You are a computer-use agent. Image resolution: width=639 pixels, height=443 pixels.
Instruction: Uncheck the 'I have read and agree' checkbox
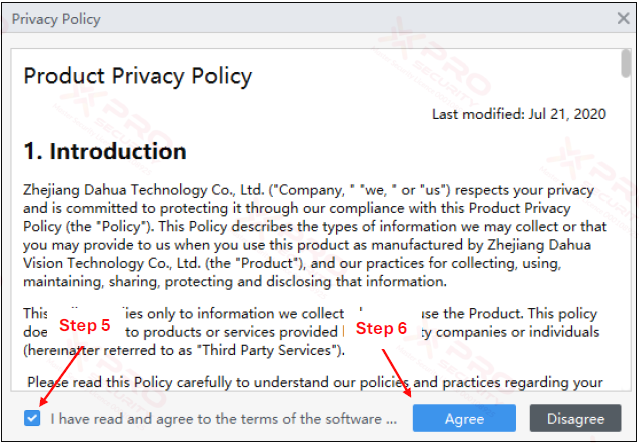click(32, 418)
